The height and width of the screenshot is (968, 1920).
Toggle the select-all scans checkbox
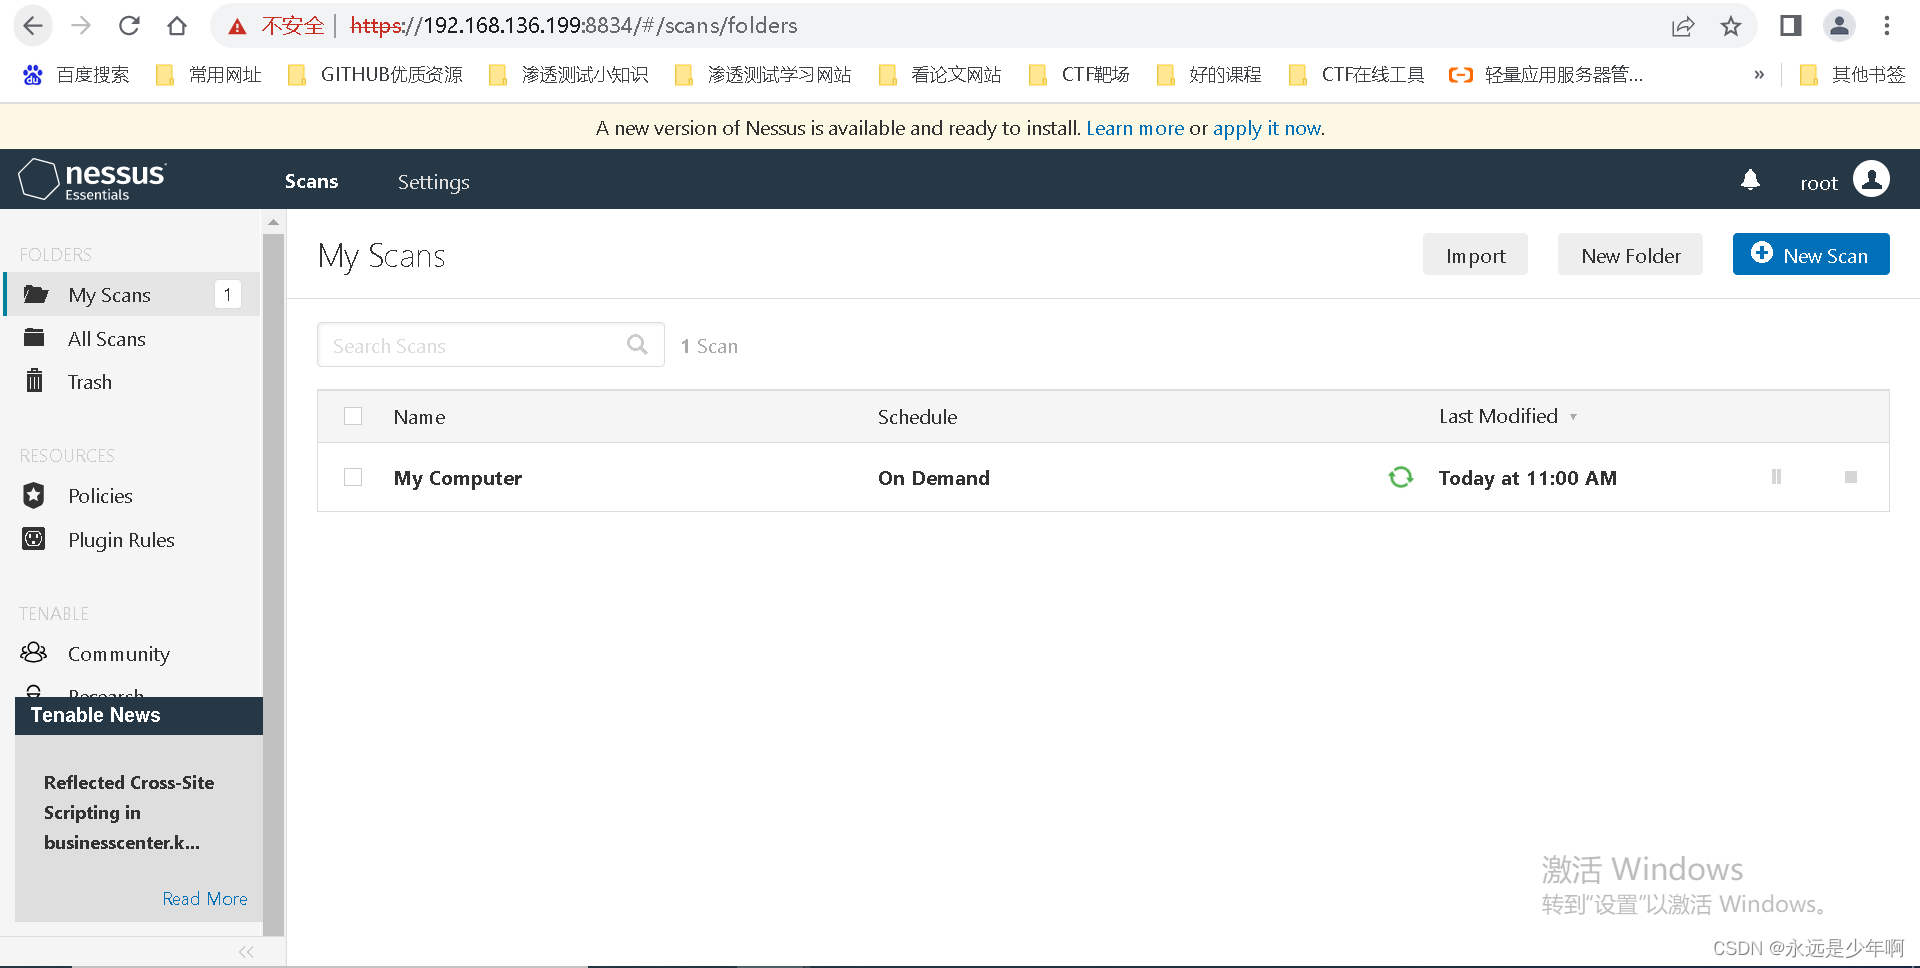(353, 416)
